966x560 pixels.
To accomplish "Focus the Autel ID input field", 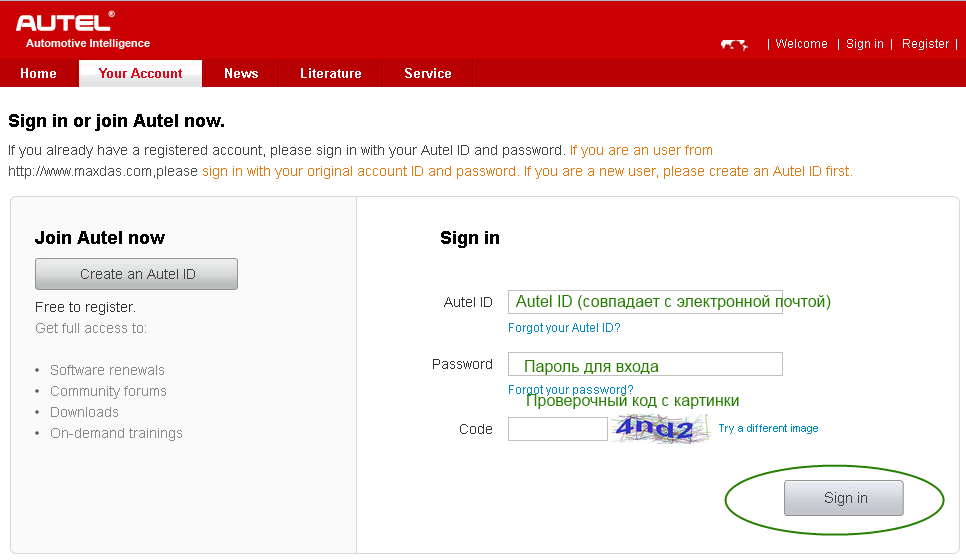I will point(645,302).
